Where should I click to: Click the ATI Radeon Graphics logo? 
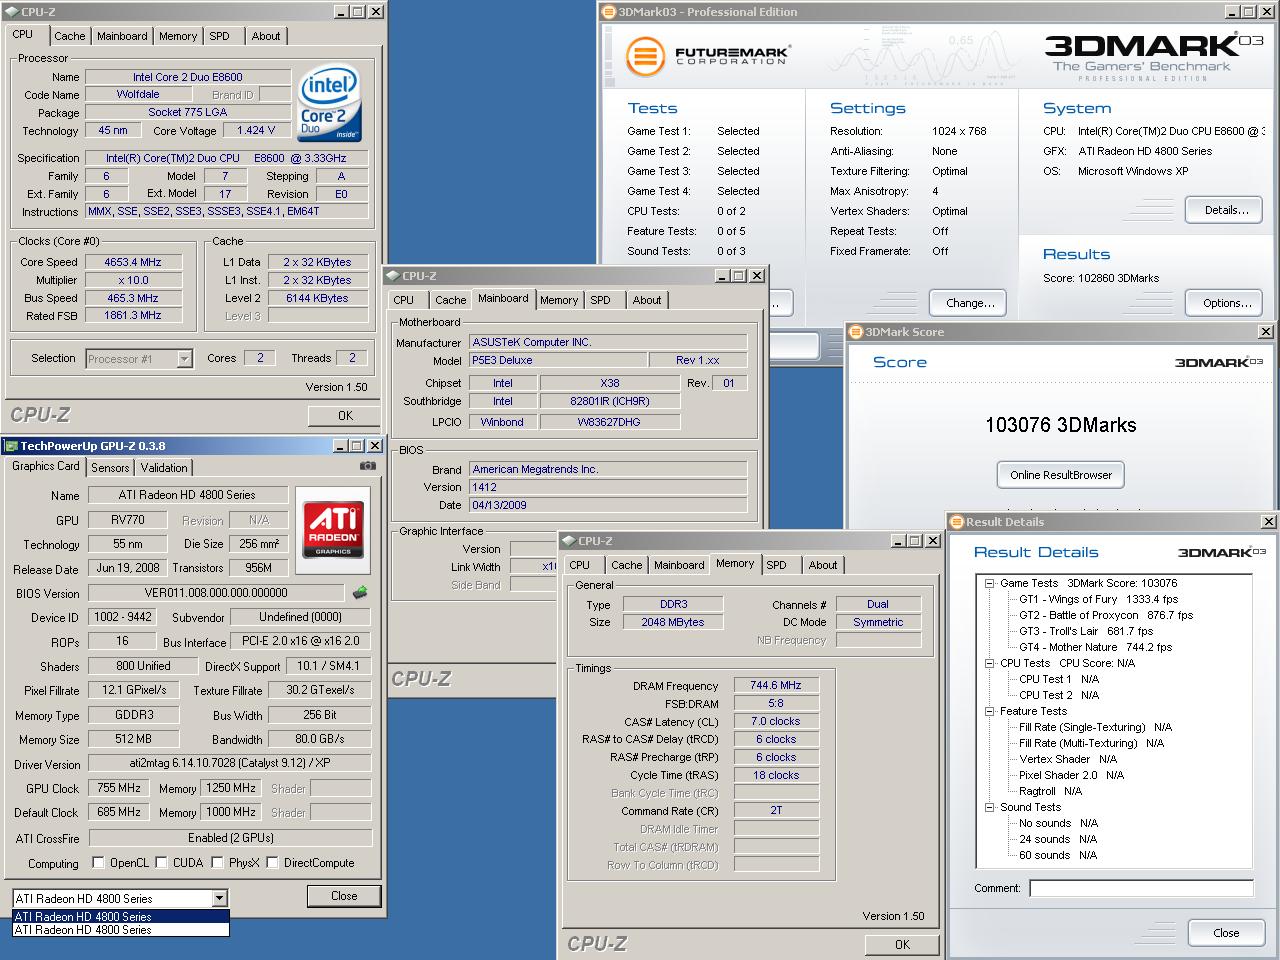(334, 530)
